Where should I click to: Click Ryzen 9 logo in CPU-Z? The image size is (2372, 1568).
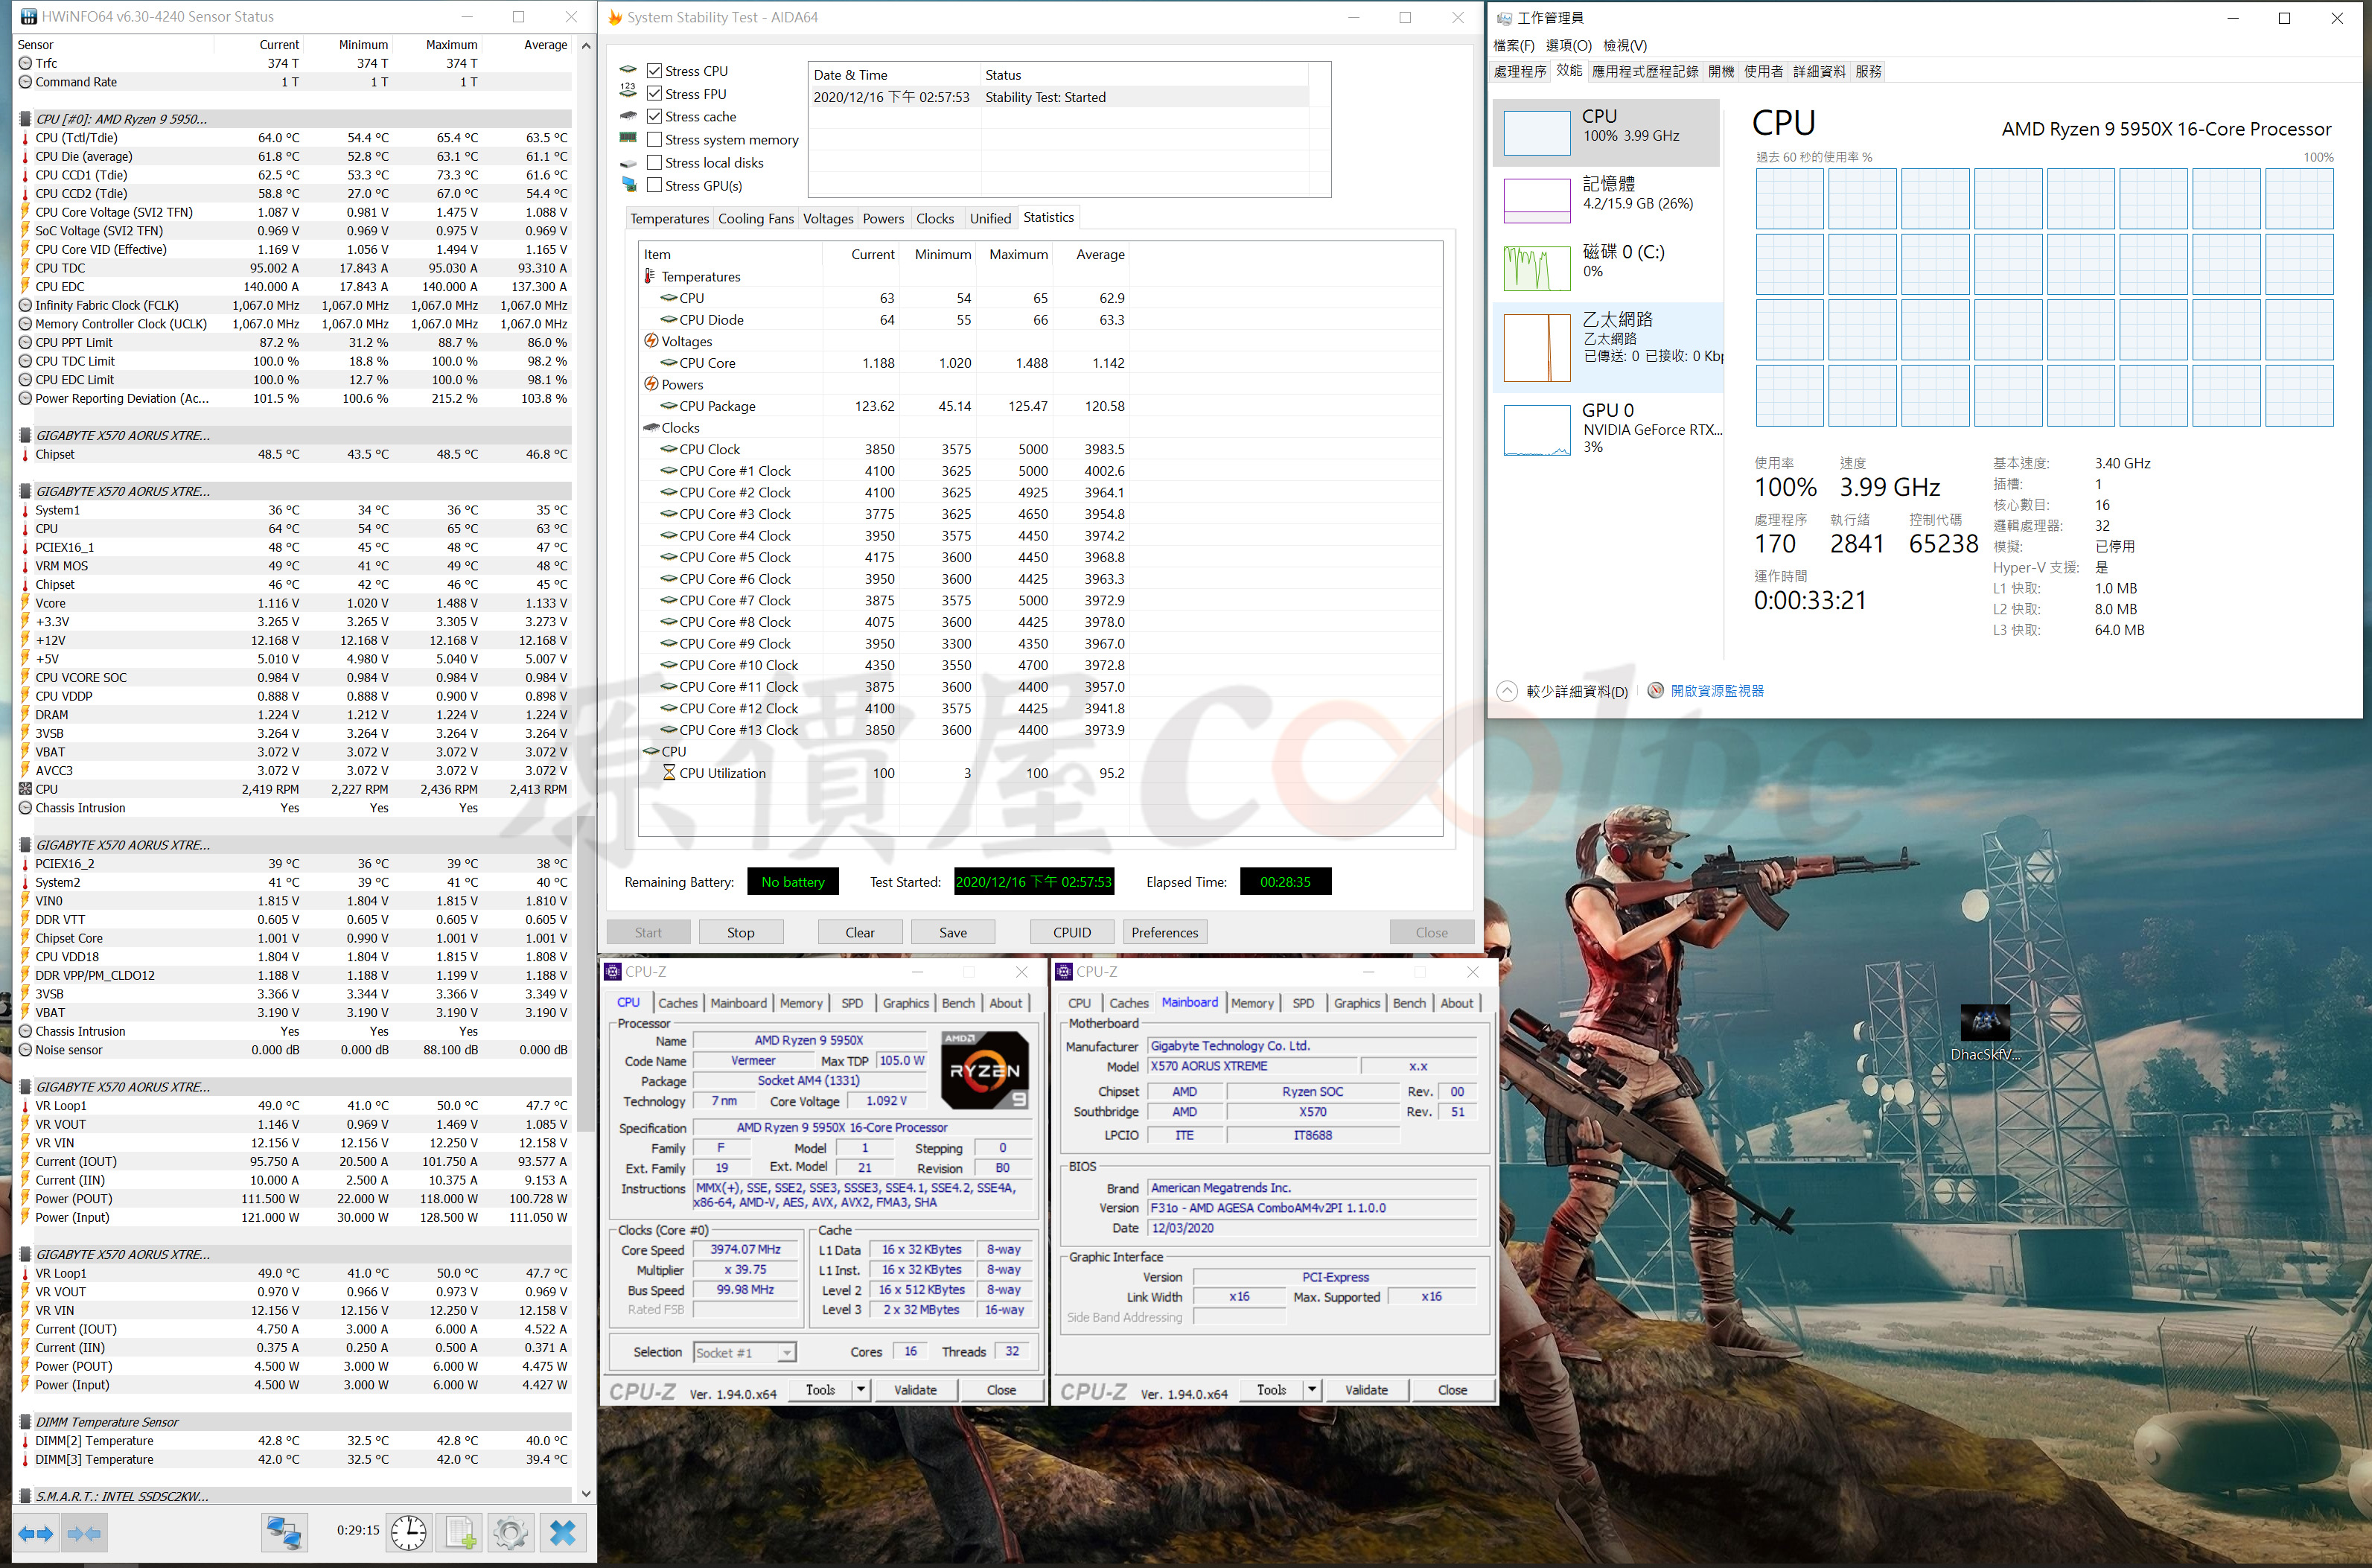(984, 1070)
